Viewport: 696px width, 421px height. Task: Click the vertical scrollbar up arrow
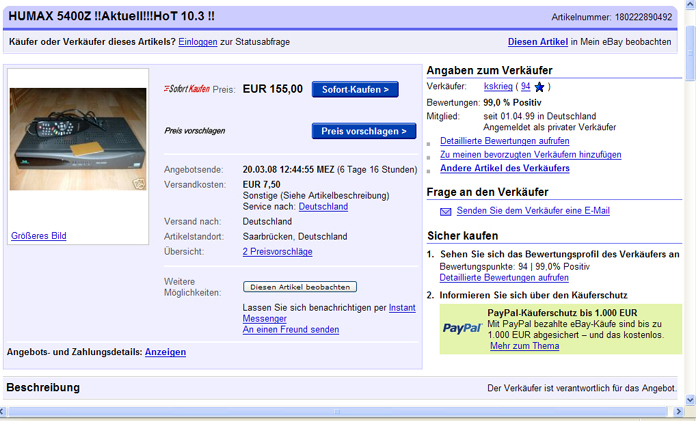(689, 7)
